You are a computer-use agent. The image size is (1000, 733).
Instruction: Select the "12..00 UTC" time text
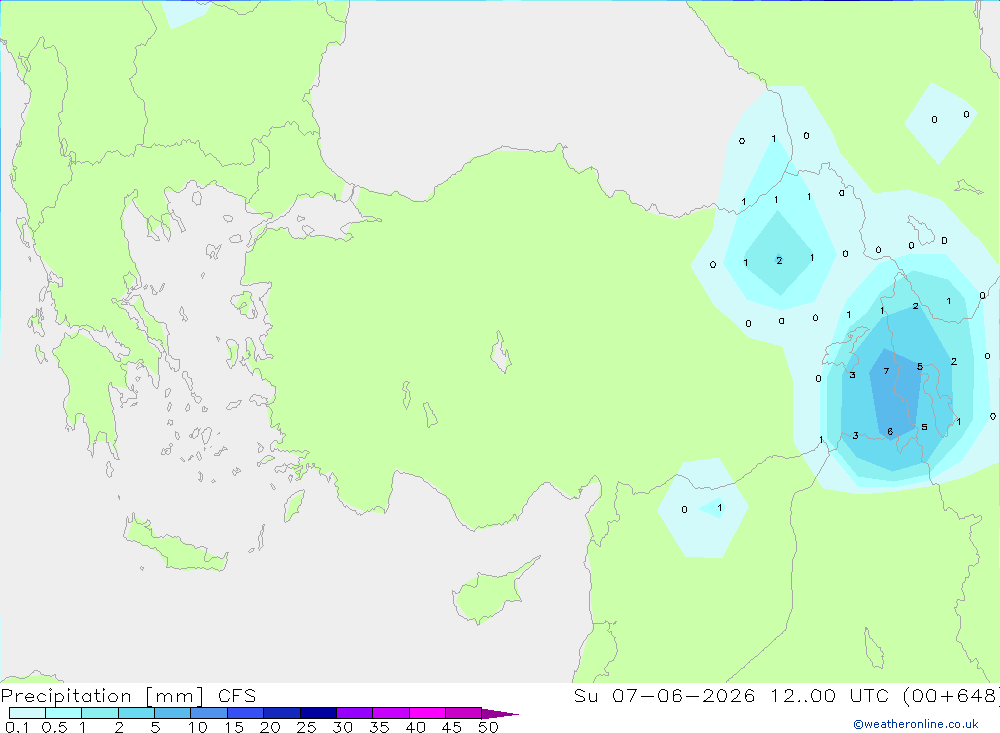tap(828, 695)
